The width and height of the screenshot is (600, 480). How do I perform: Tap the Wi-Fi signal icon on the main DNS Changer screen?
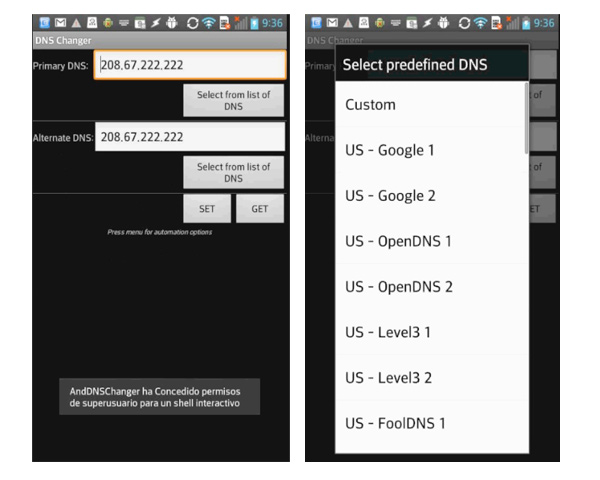pyautogui.click(x=209, y=23)
